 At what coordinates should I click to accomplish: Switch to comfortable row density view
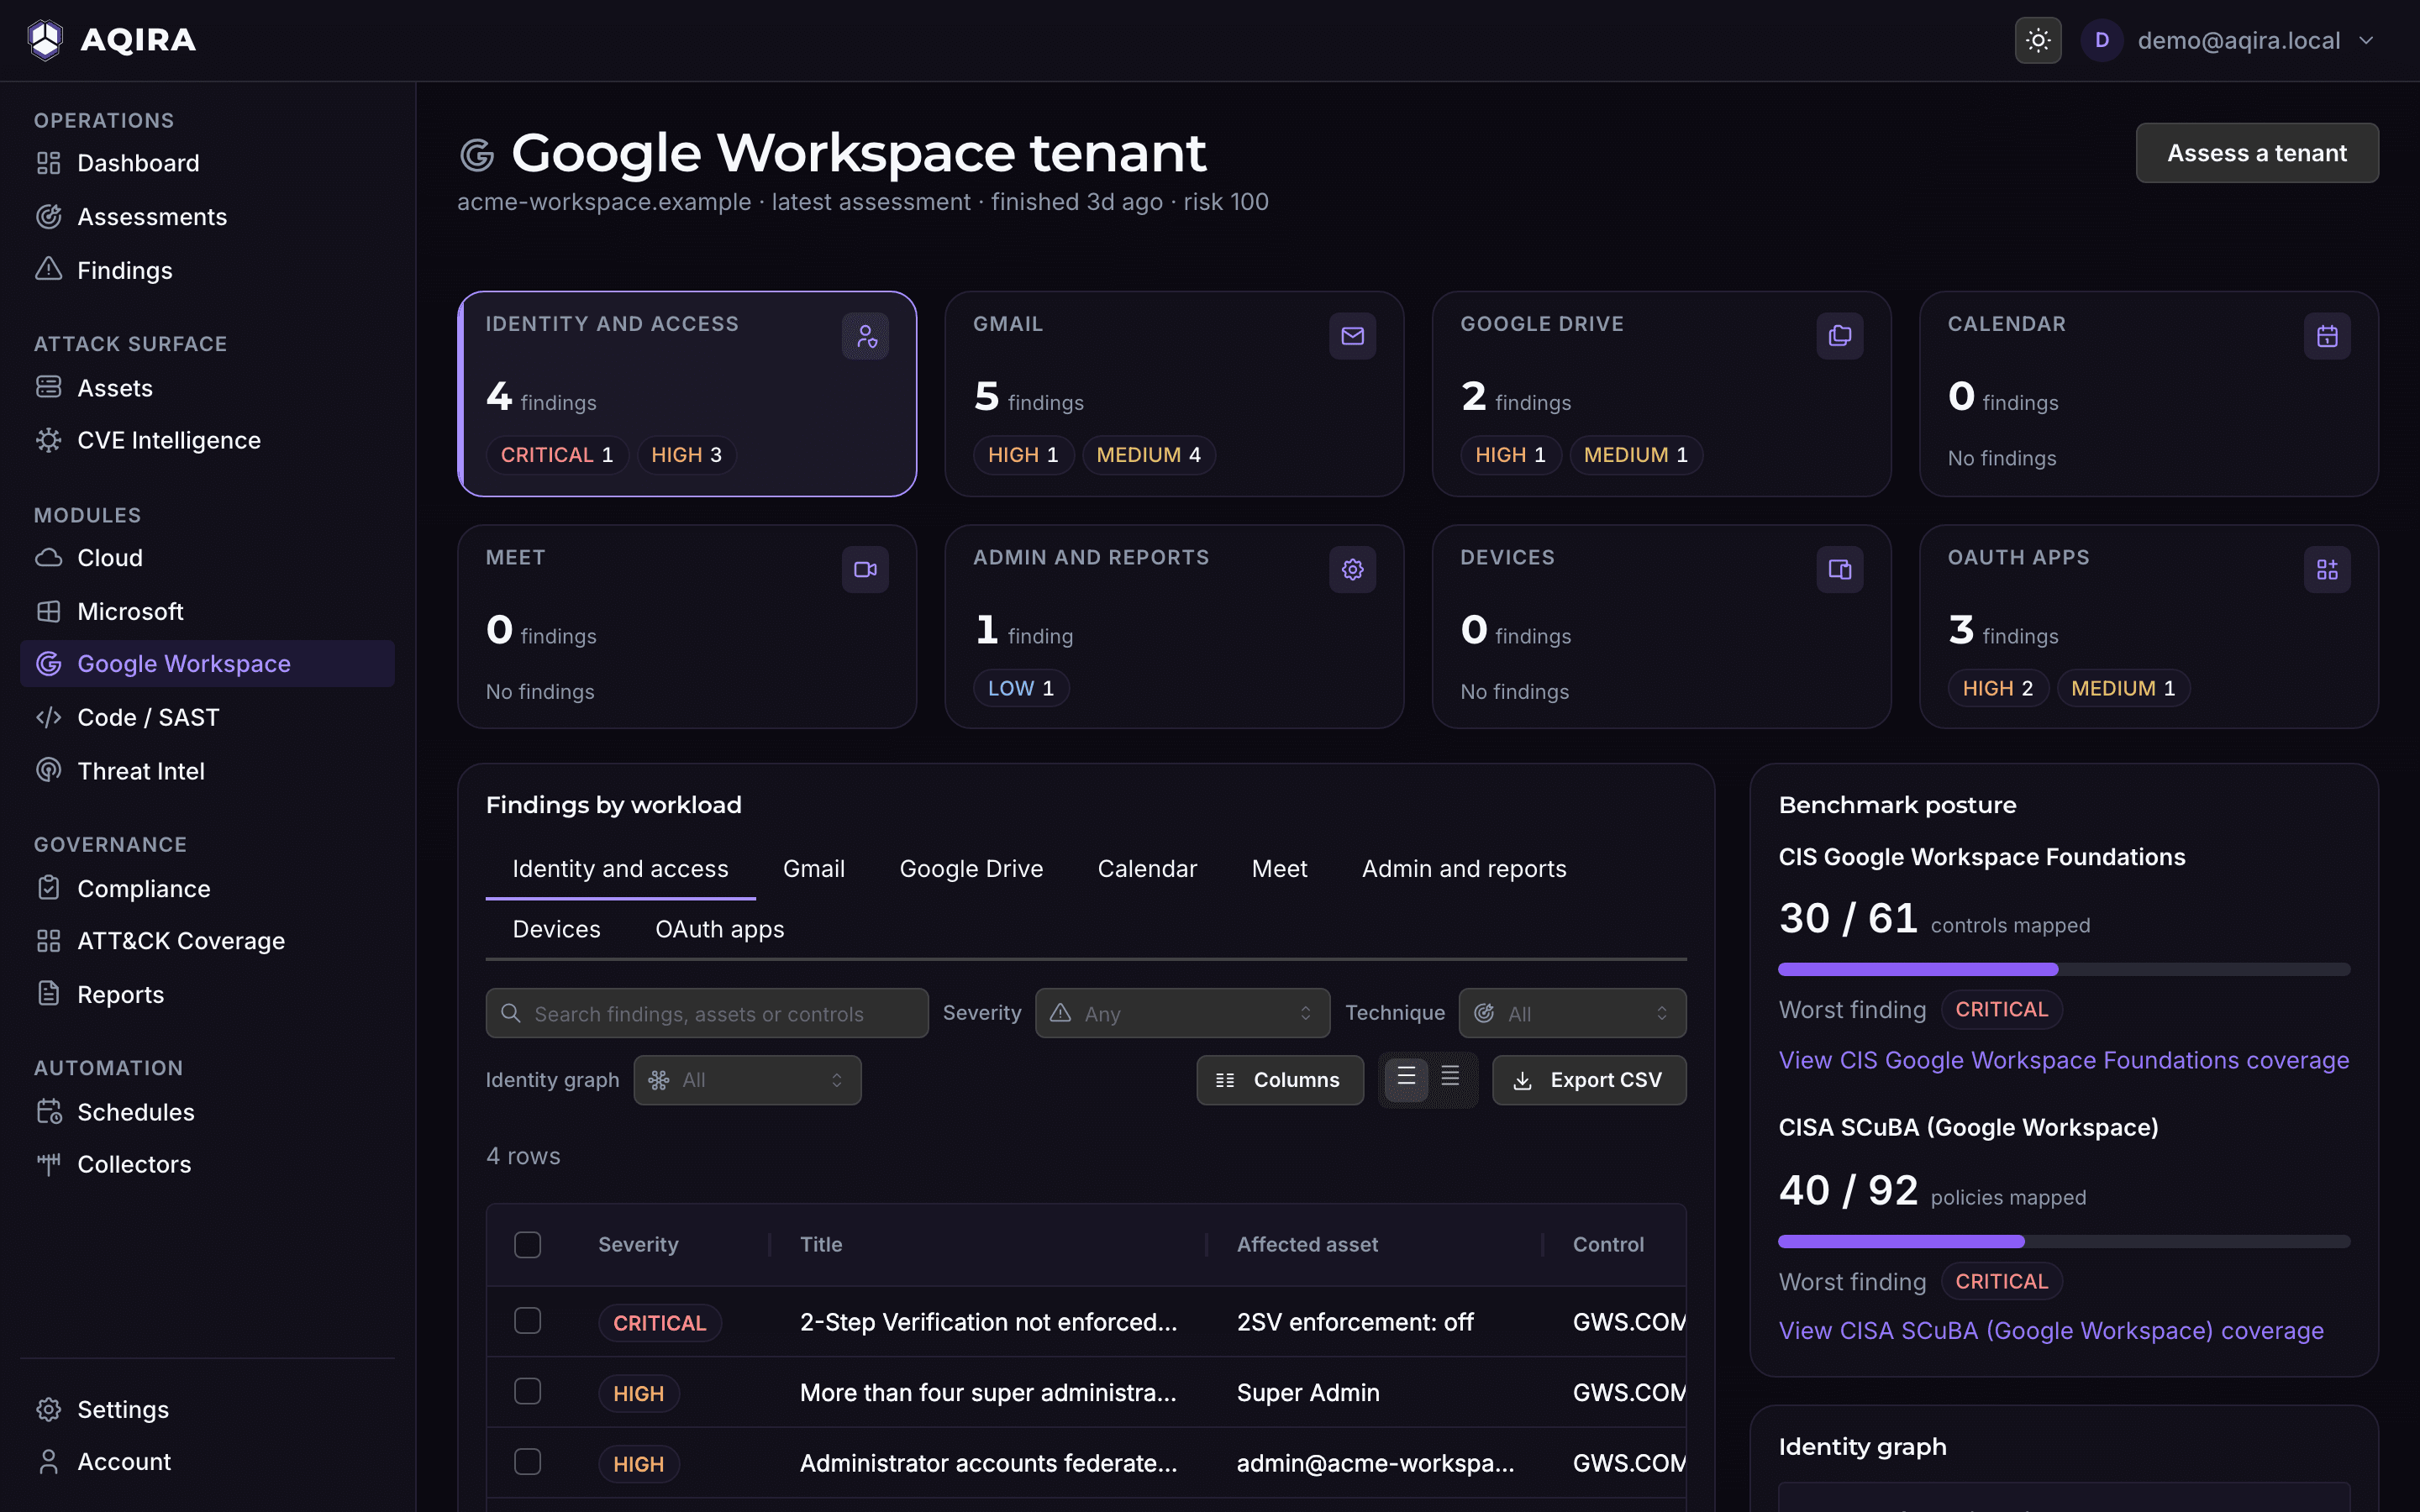(x=1406, y=1079)
